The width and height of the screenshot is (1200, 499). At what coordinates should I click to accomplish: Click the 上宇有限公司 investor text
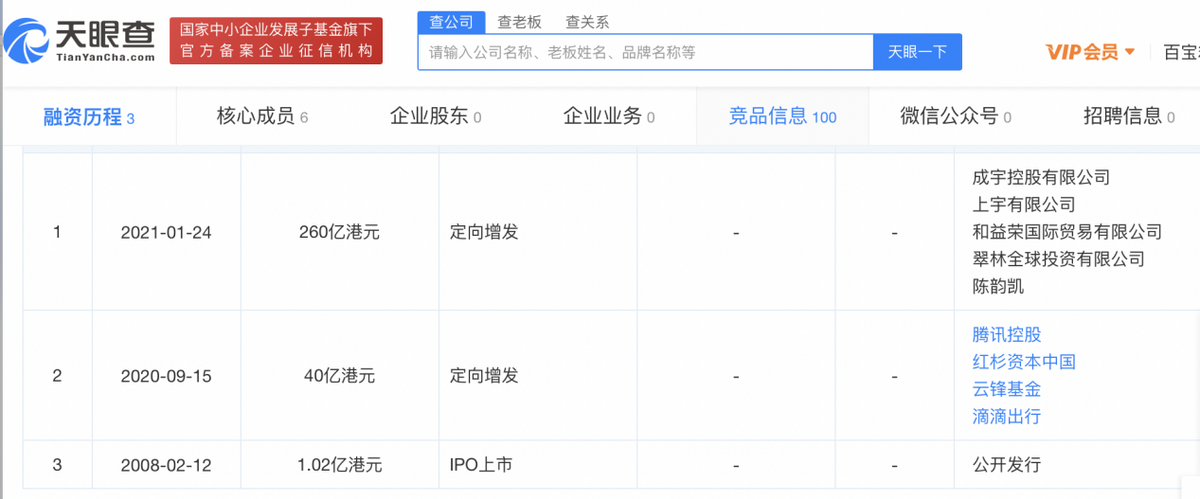click(x=1023, y=205)
